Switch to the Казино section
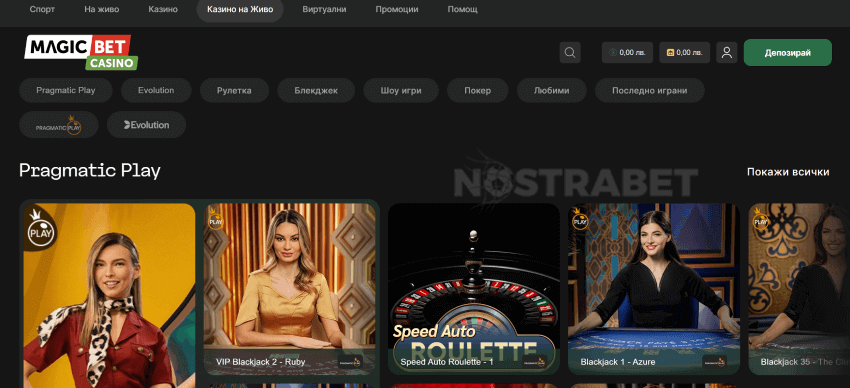 tap(163, 10)
